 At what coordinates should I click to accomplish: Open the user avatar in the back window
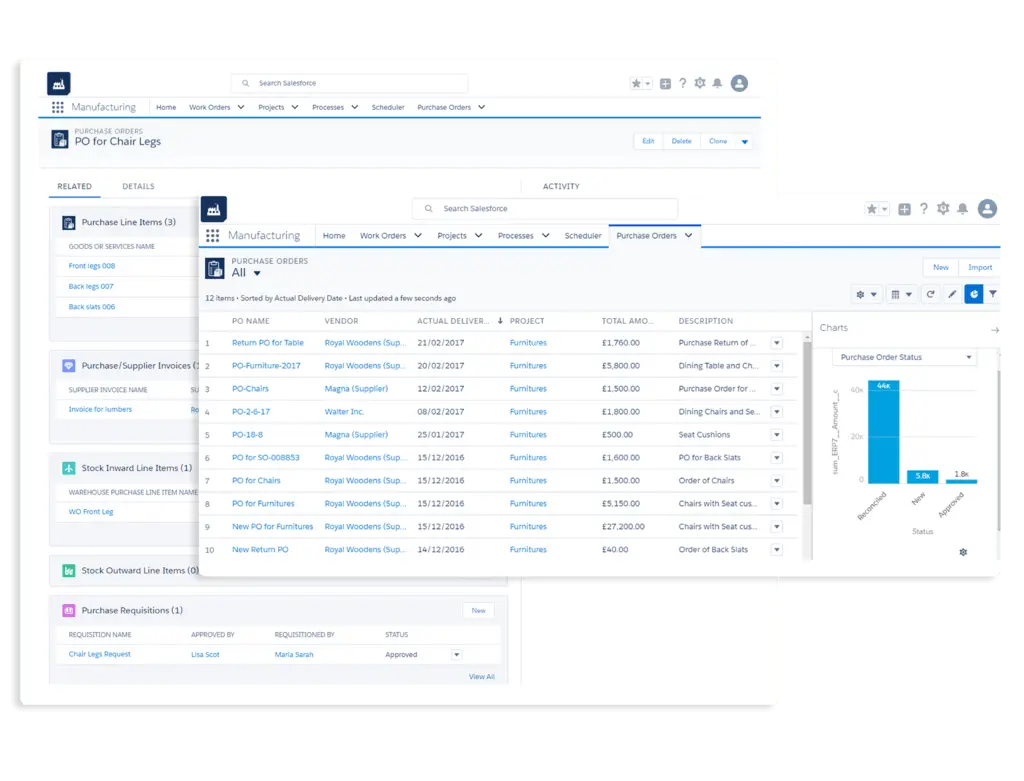[739, 84]
